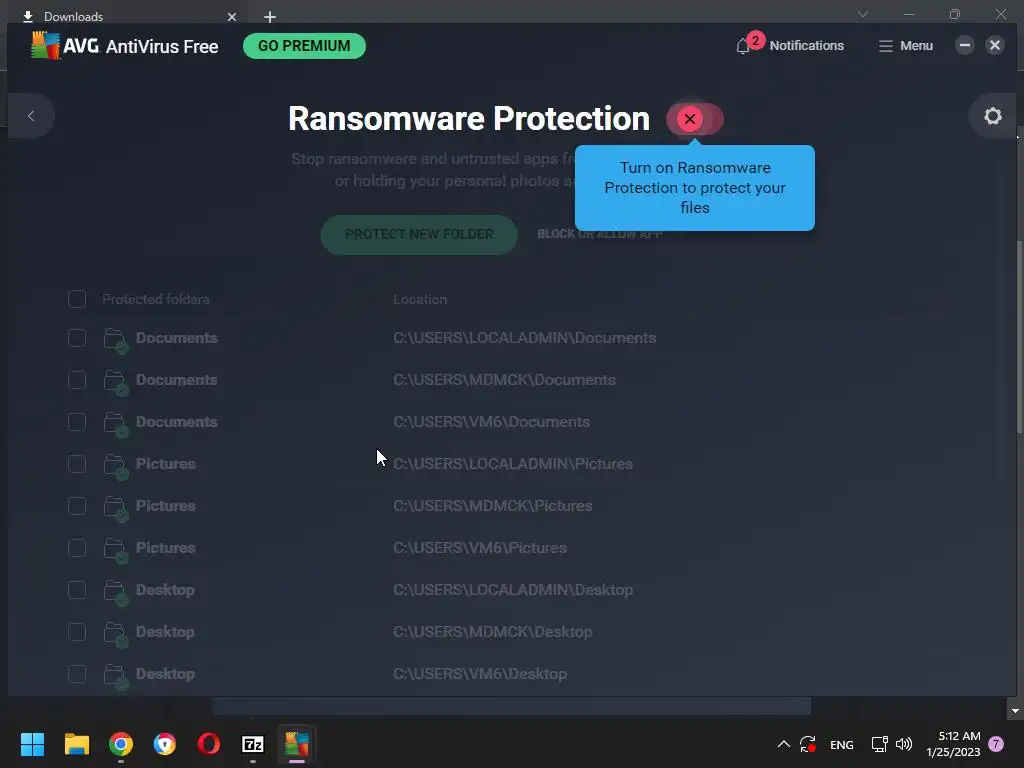Open the network display tray icon

[x=880, y=744]
